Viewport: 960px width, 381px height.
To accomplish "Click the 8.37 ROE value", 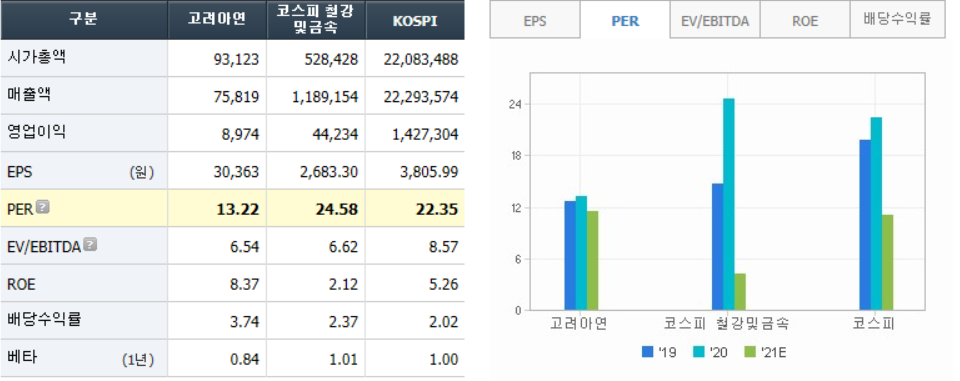I will (245, 284).
